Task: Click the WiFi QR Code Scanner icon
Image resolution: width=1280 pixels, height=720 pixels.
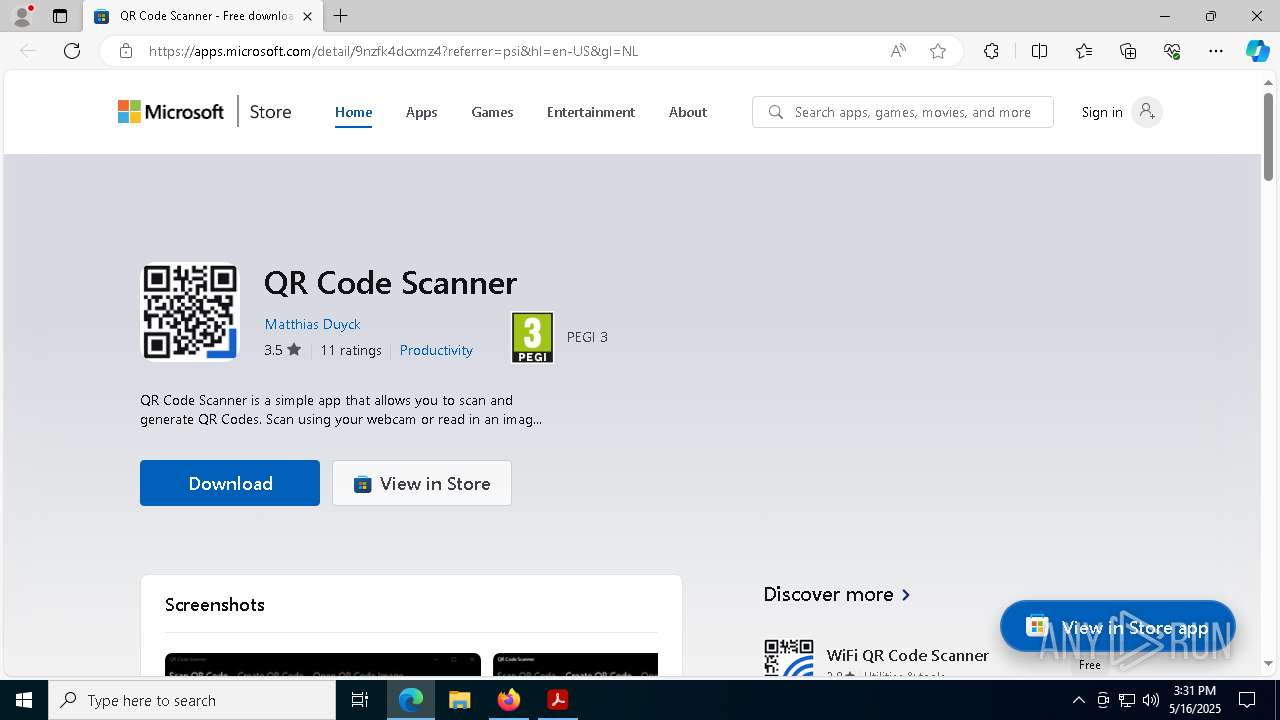Action: point(789,658)
